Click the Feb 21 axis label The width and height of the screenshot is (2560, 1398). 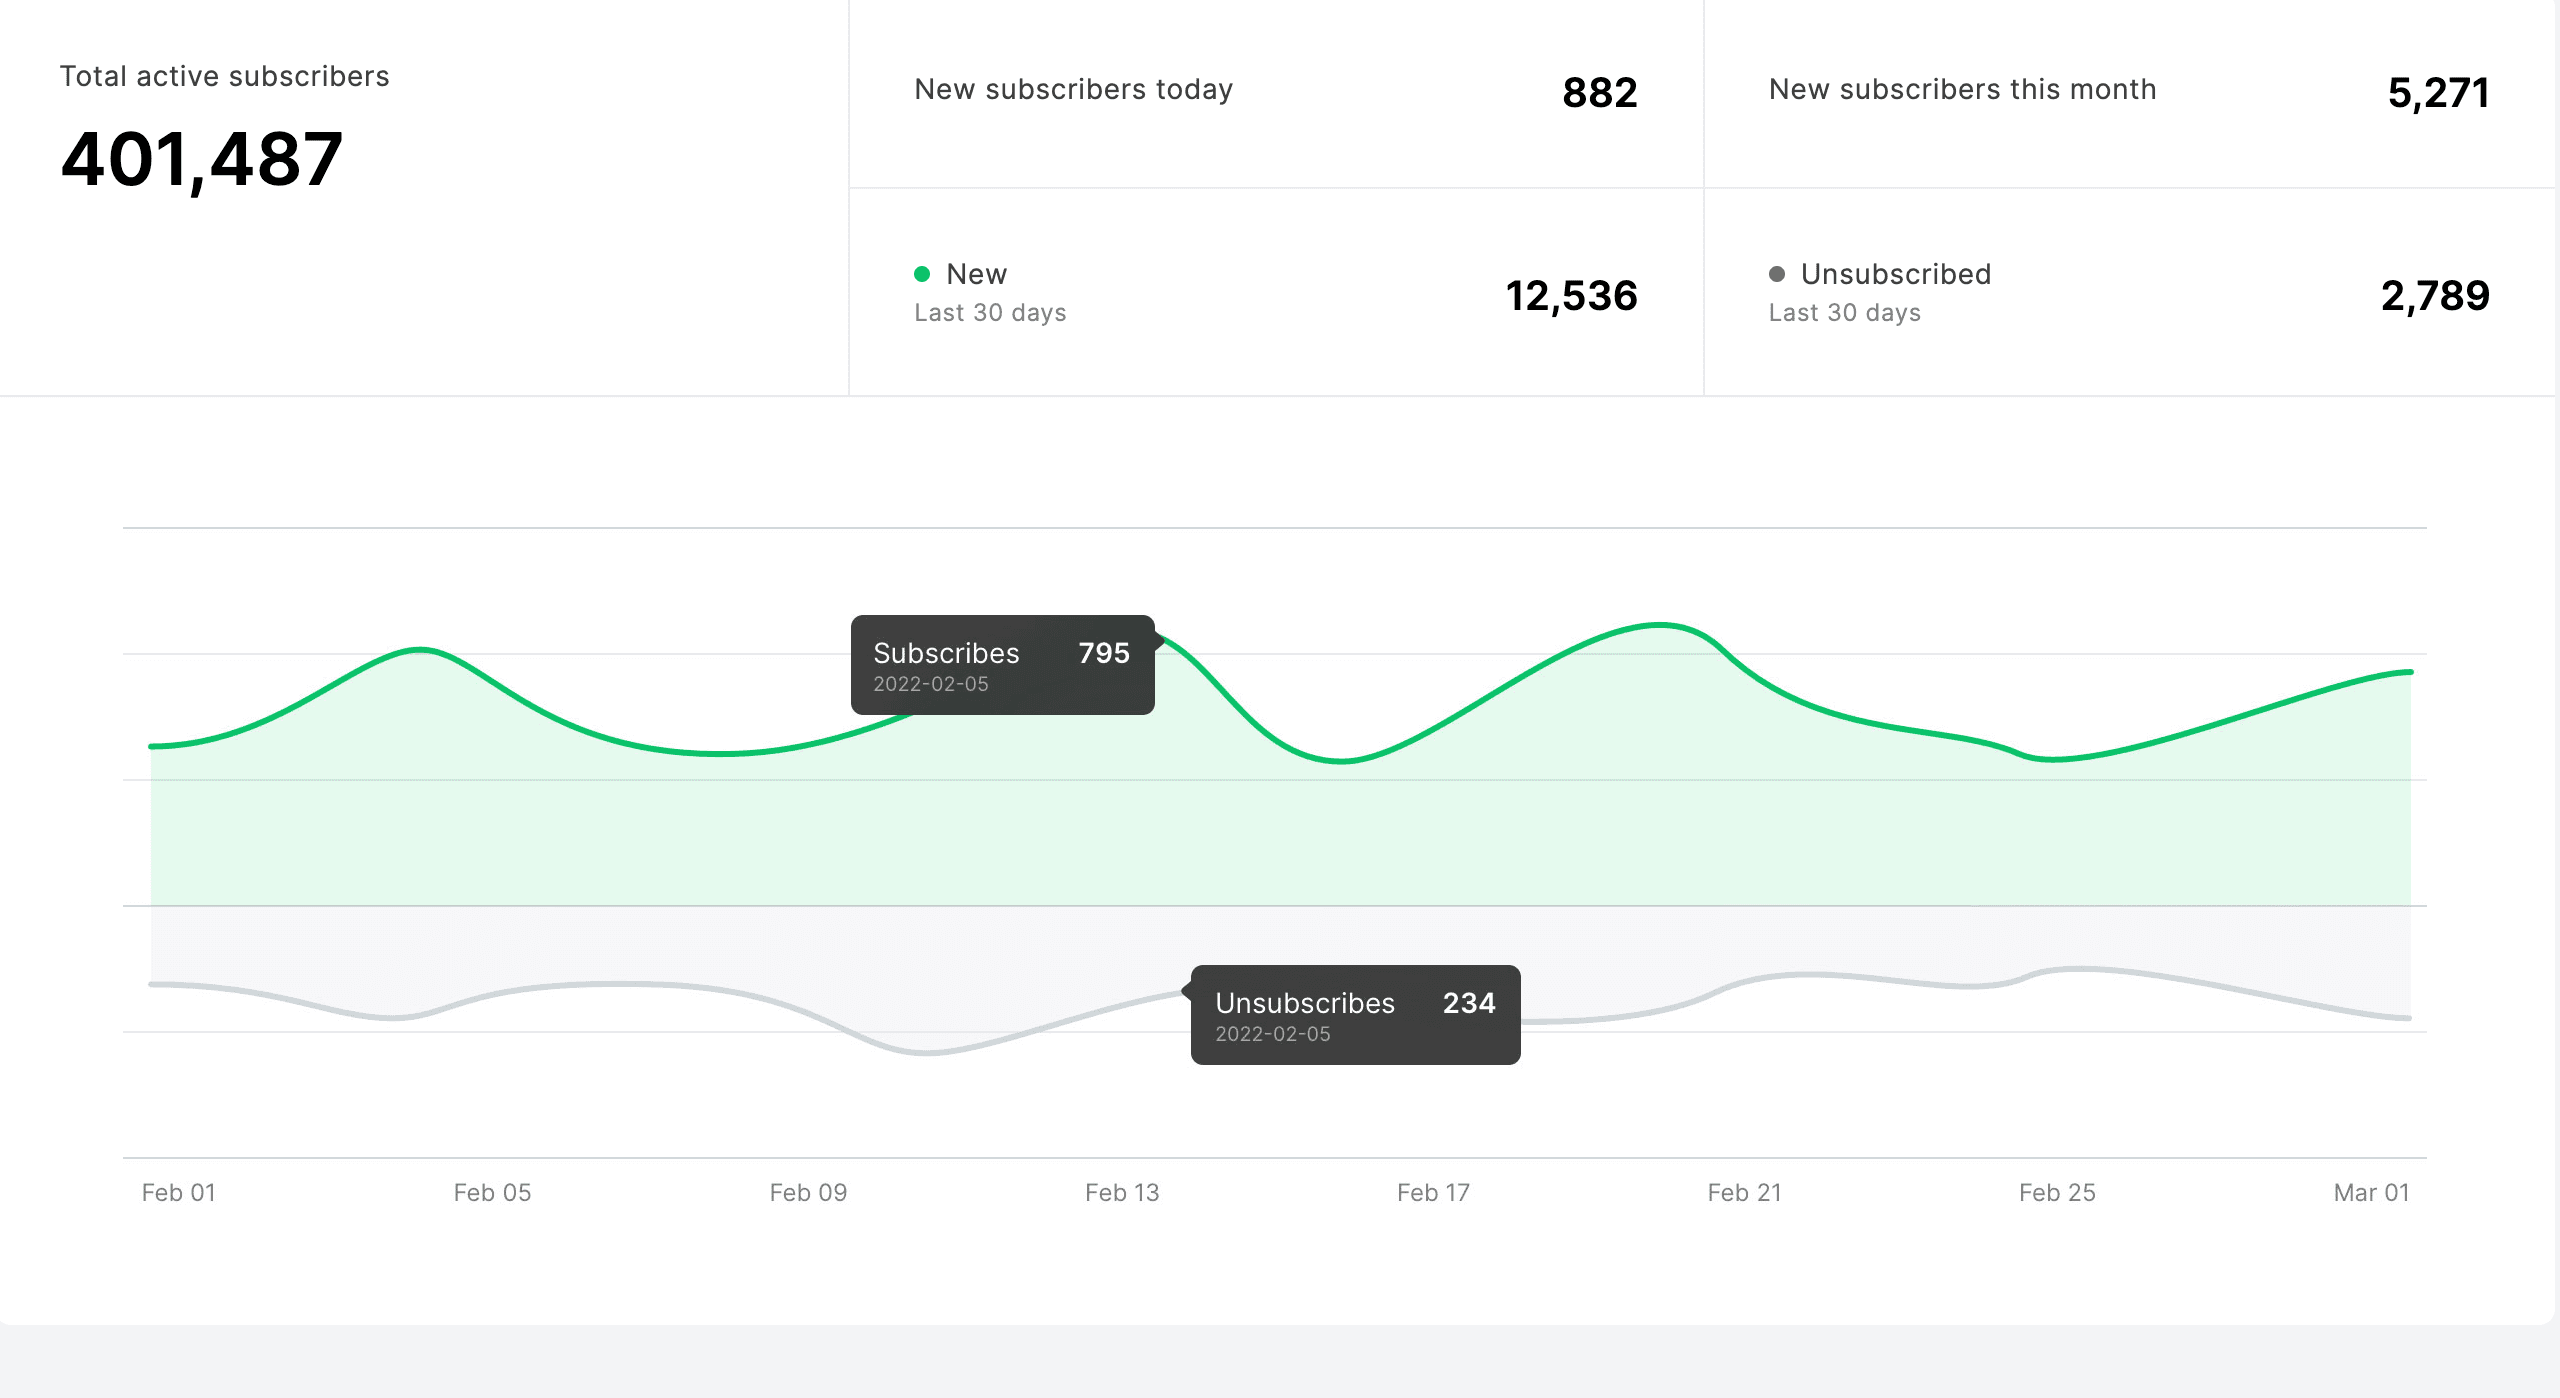[x=1744, y=1193]
